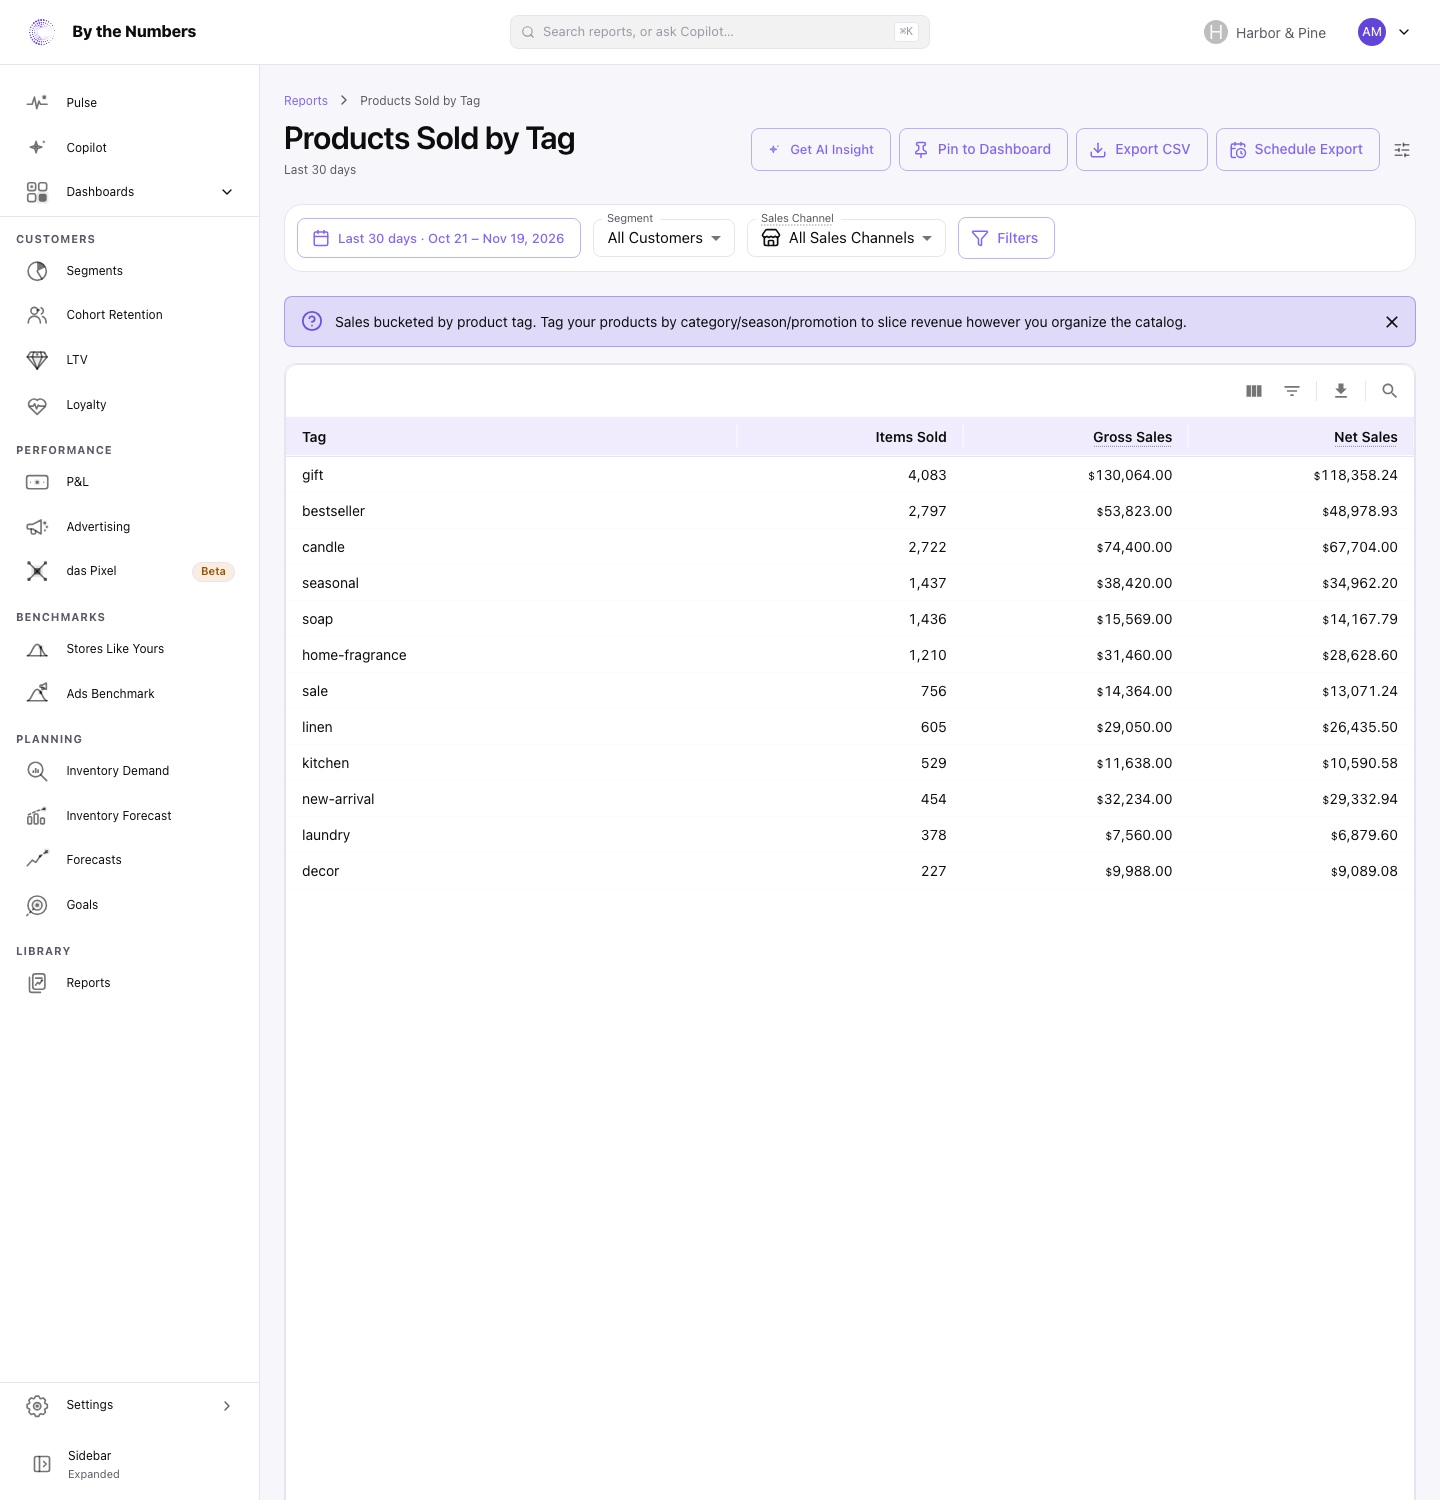Sort by the Net Sales column header
1440x1500 pixels.
[x=1366, y=437]
